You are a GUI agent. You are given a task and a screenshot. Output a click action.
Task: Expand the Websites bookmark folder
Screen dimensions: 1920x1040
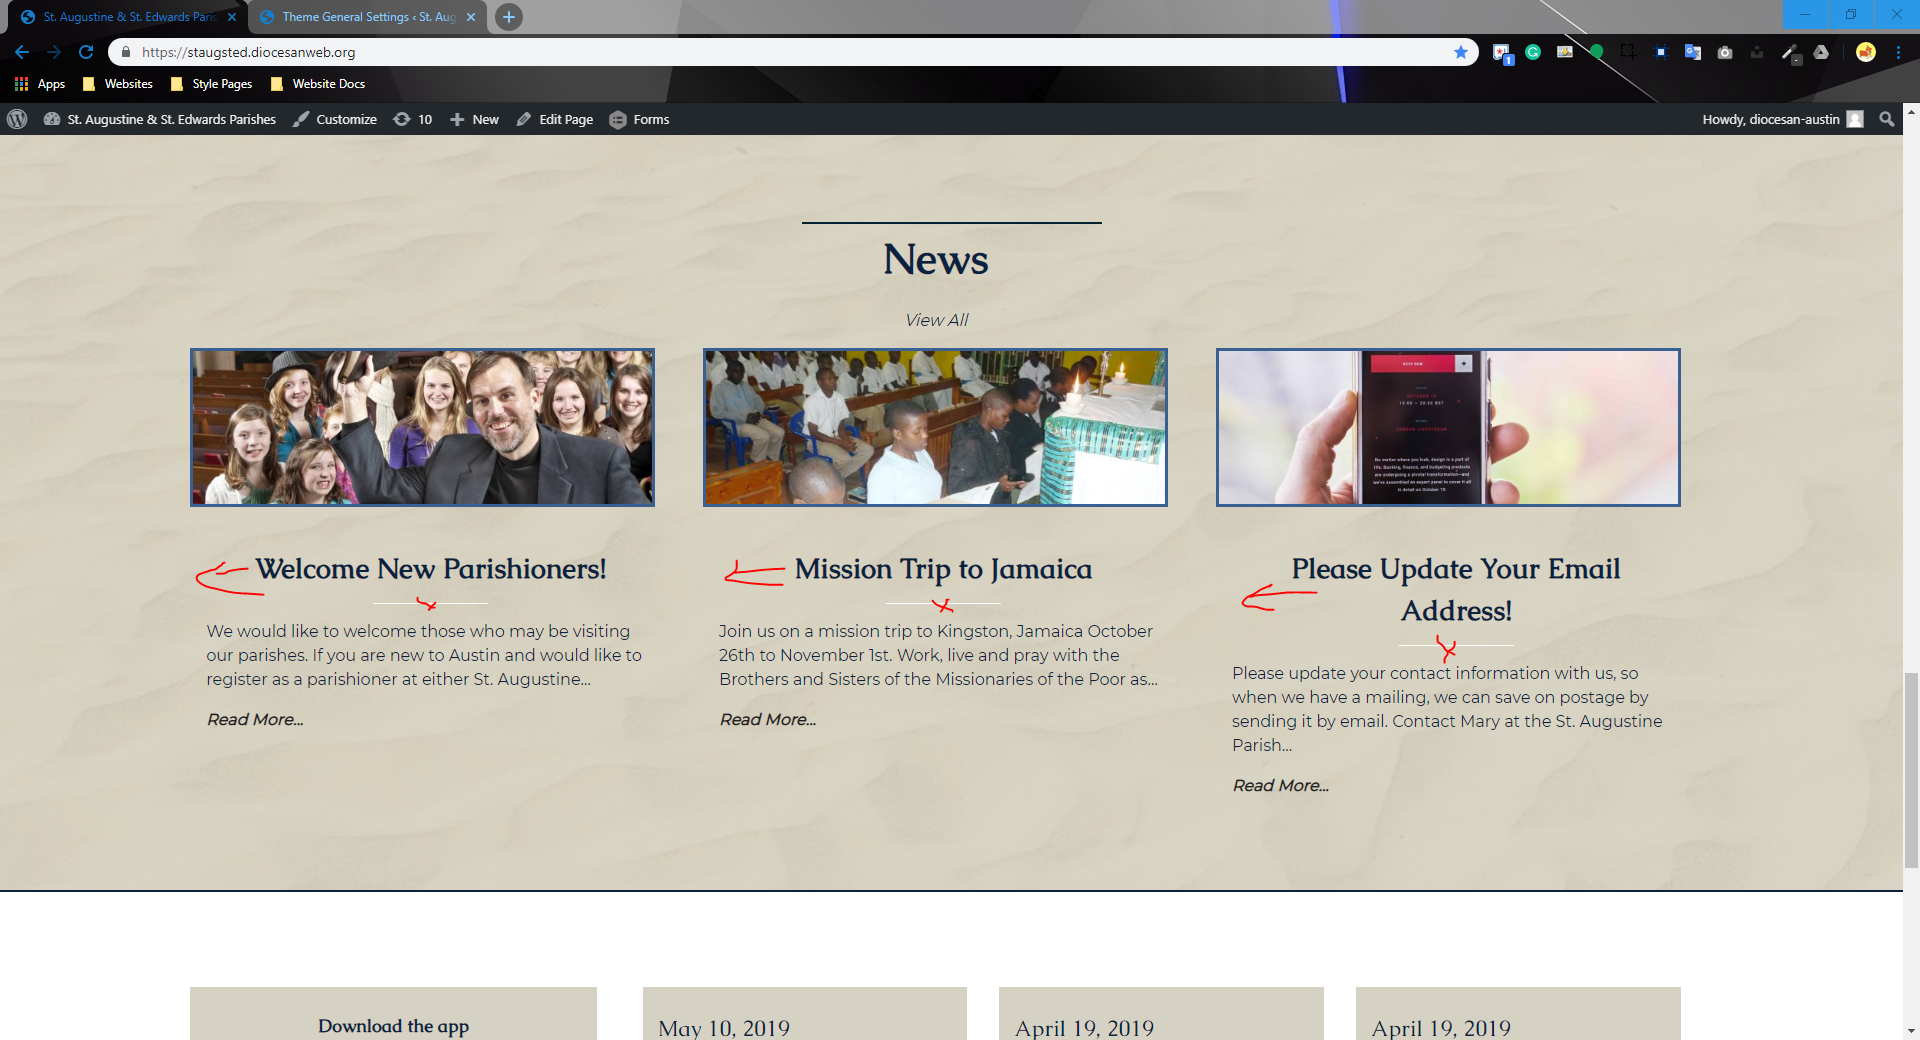[118, 84]
